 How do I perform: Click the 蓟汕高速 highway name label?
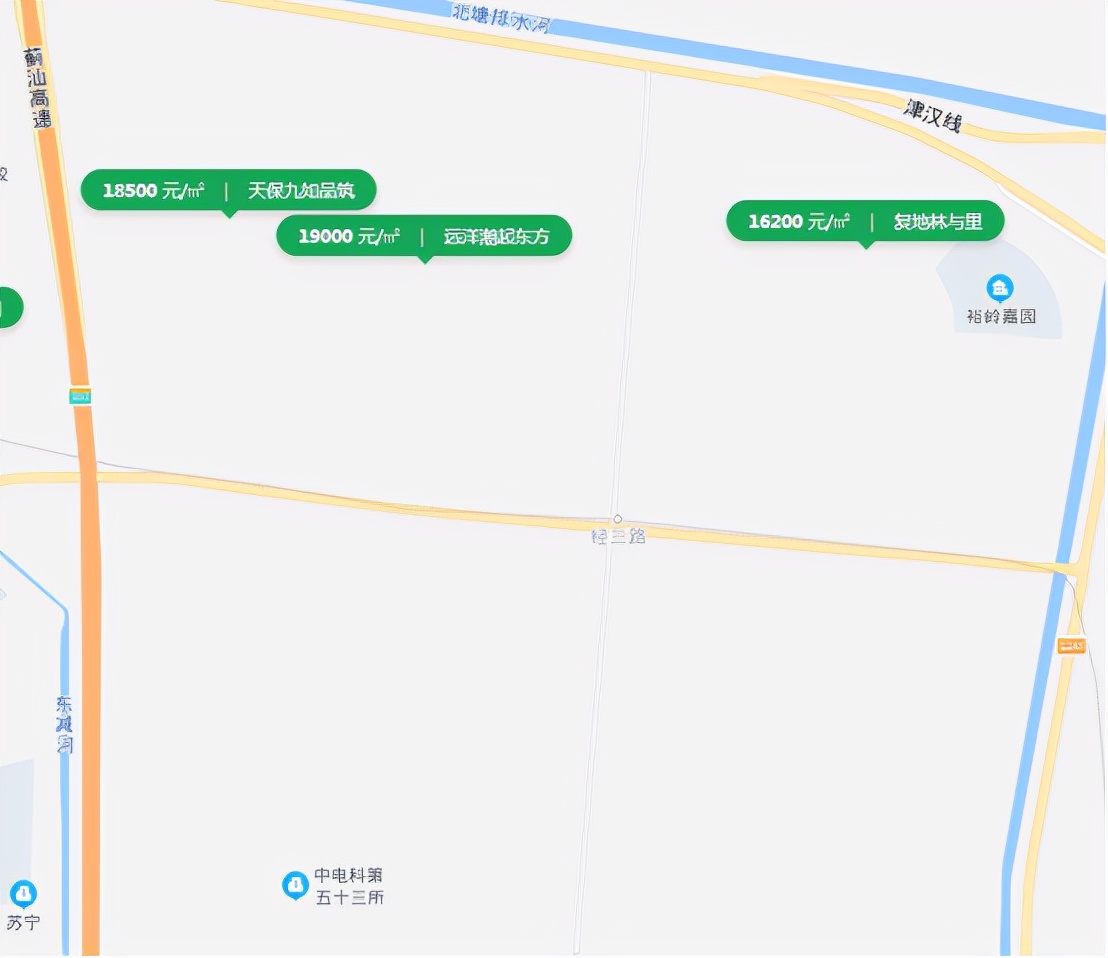click(37, 88)
